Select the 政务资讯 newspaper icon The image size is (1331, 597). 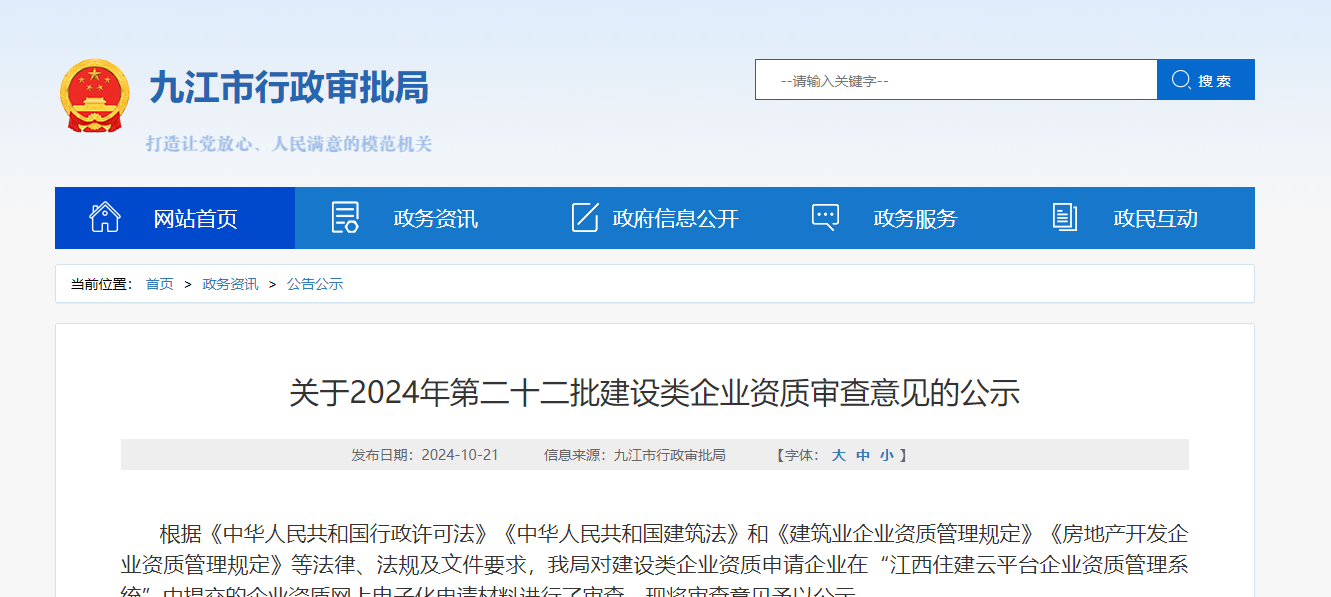pos(344,217)
